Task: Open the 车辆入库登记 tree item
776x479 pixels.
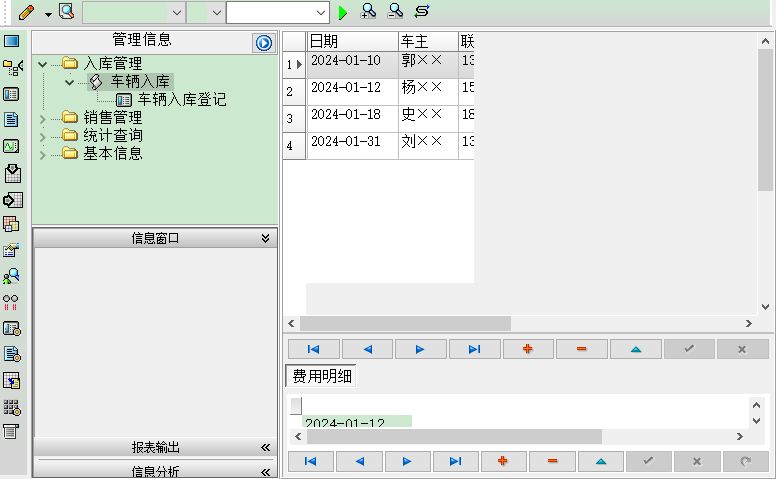Action: tap(182, 99)
